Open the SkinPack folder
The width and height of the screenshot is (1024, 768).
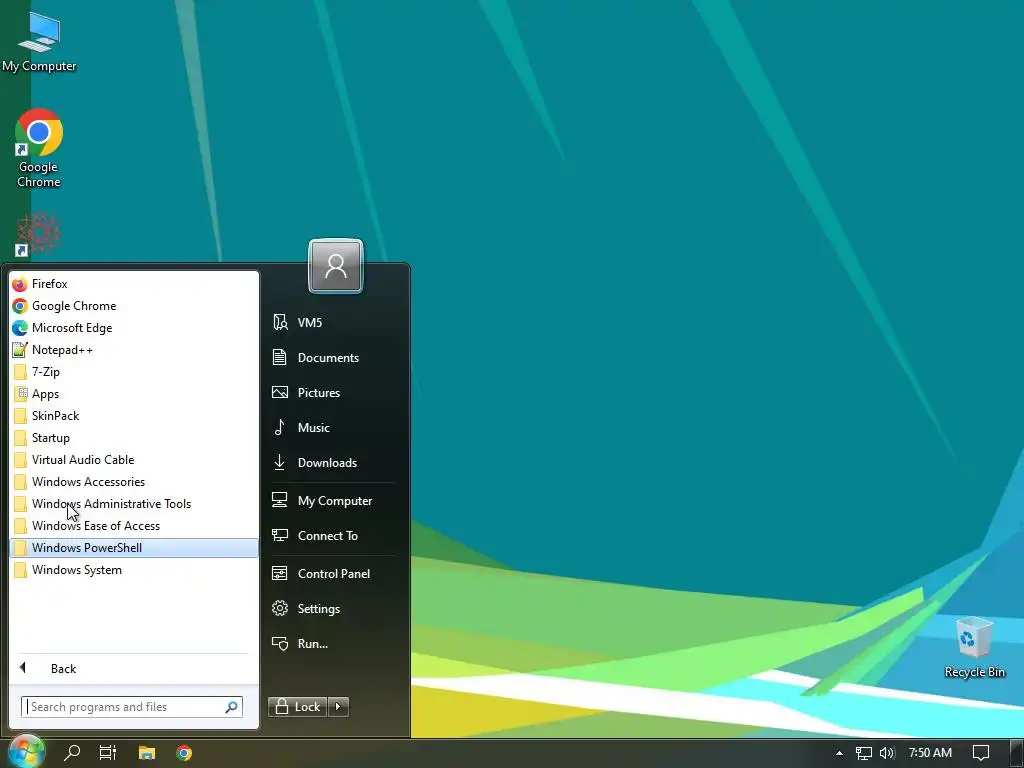coord(134,416)
